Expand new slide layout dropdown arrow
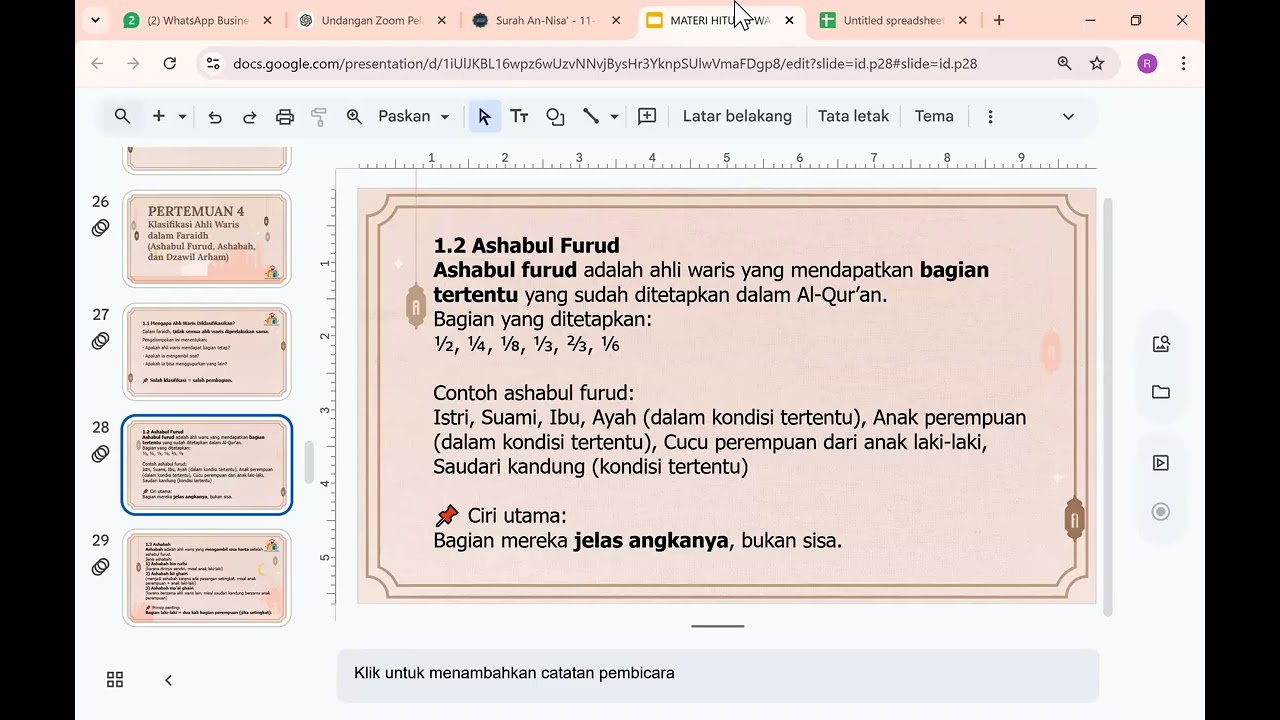 [182, 117]
